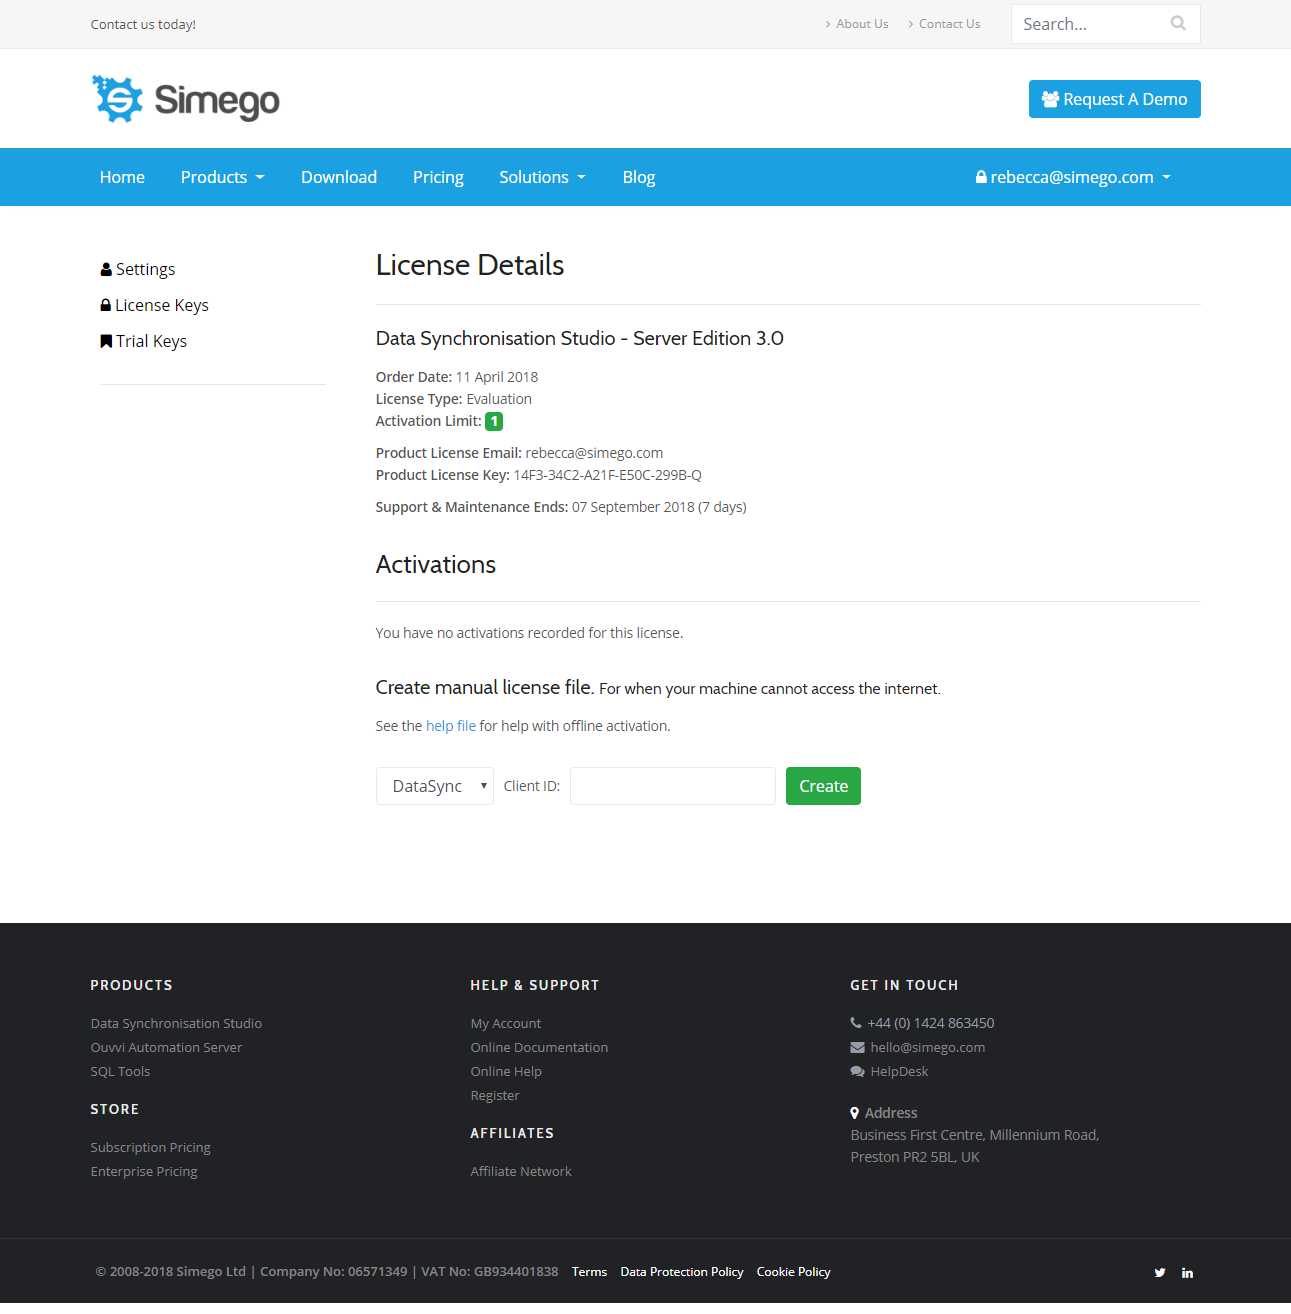Expand the Products dropdown menu

pyautogui.click(x=222, y=177)
